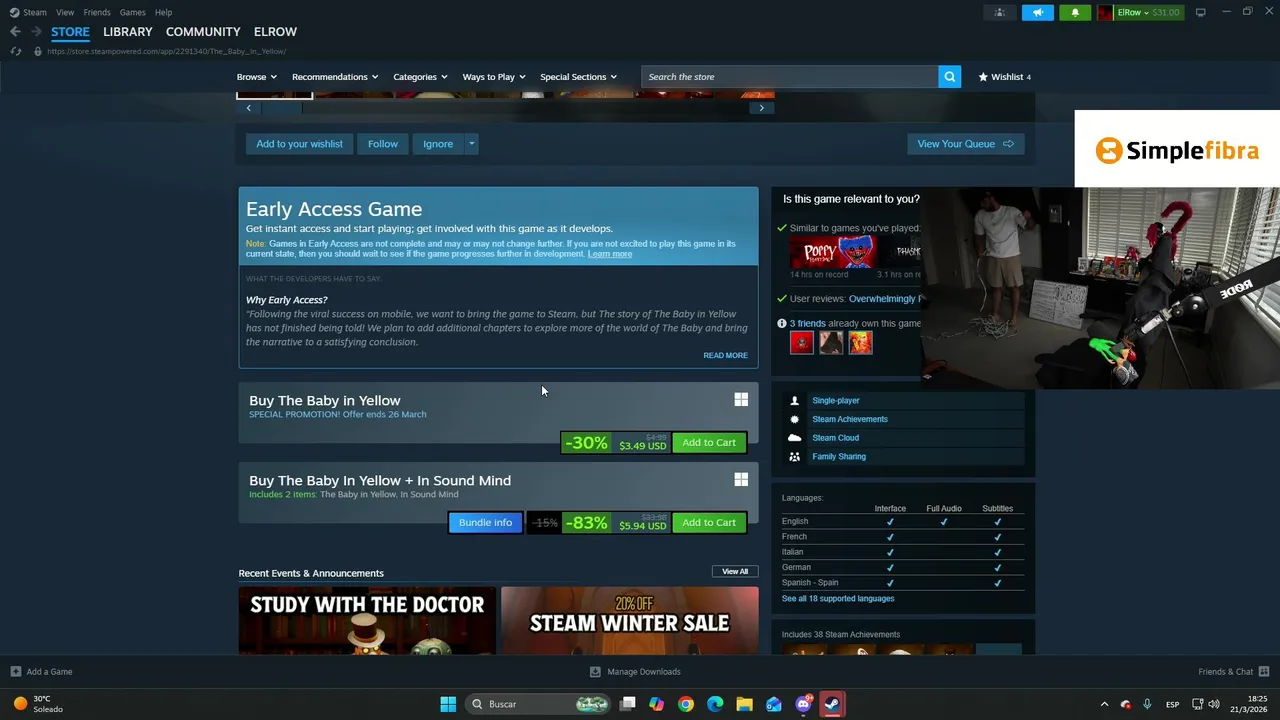Open the Ignore options dropdown arrow
The width and height of the screenshot is (1280, 720).
click(471, 144)
